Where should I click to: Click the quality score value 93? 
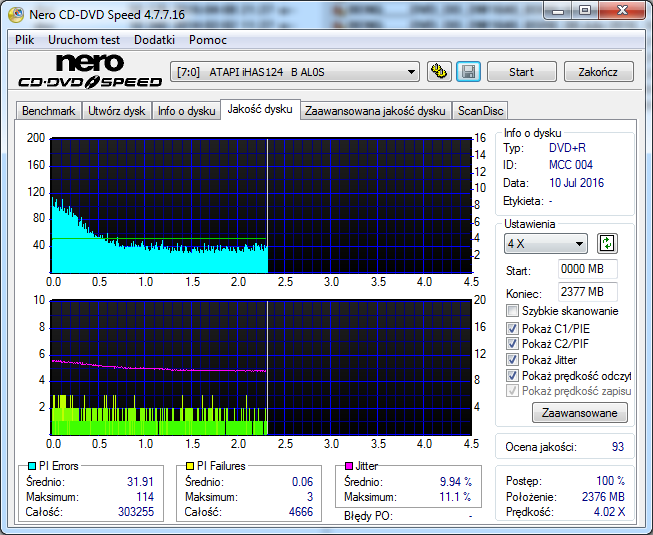pyautogui.click(x=618, y=447)
